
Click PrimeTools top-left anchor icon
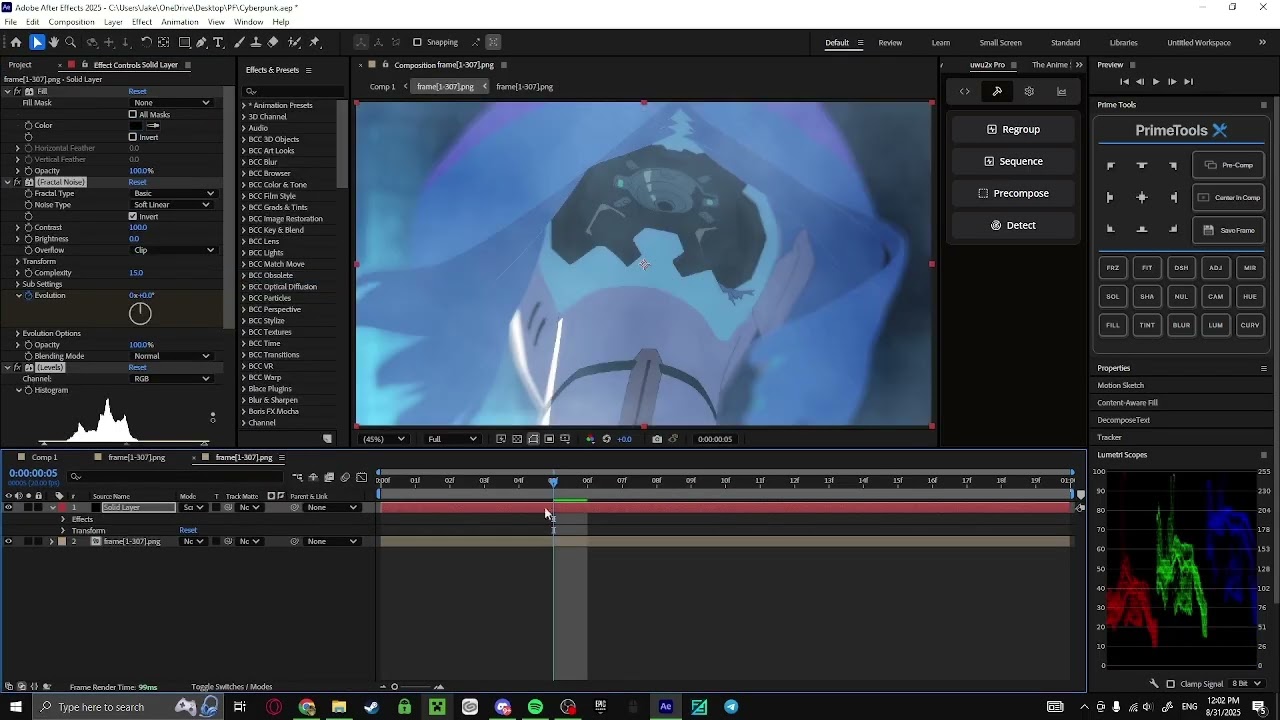tap(1110, 165)
